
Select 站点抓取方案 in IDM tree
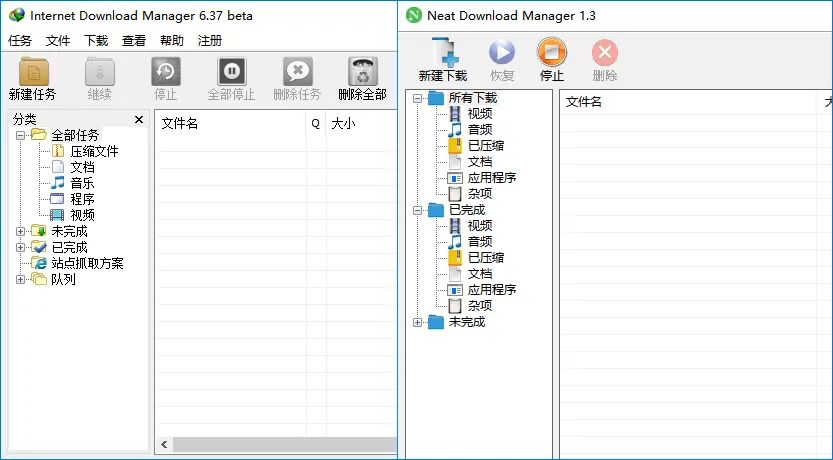(87, 263)
